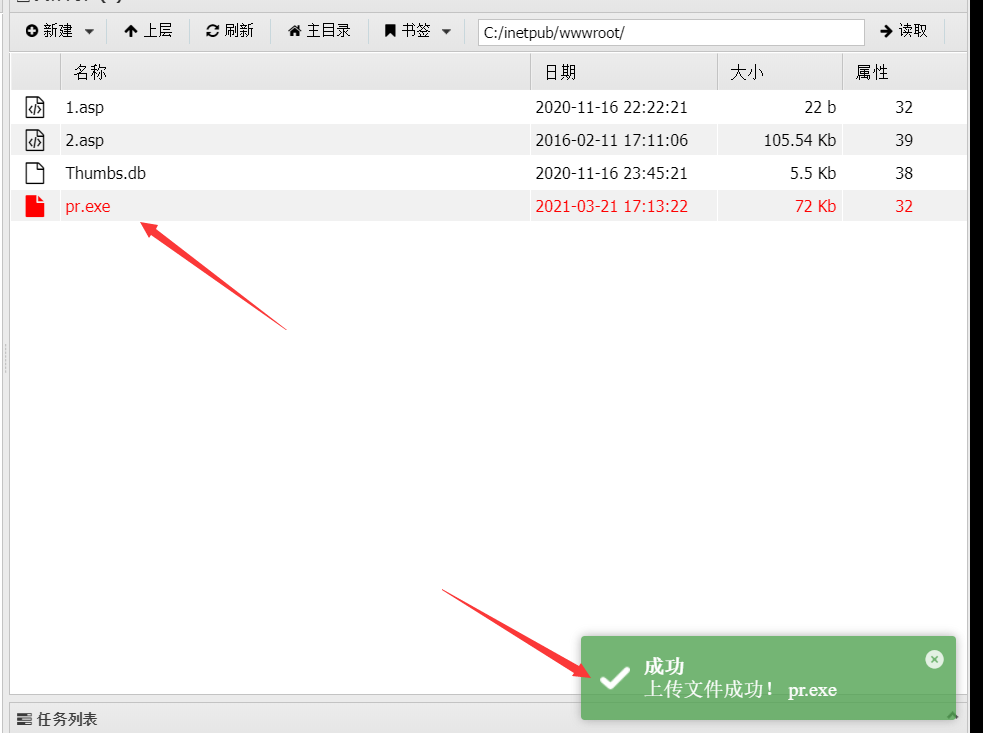983x733 pixels.
Task: Click the 书签 bookmark icon
Action: click(x=390, y=31)
